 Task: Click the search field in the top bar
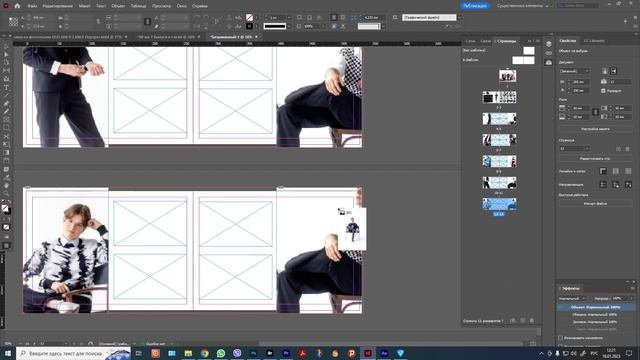coord(578,6)
